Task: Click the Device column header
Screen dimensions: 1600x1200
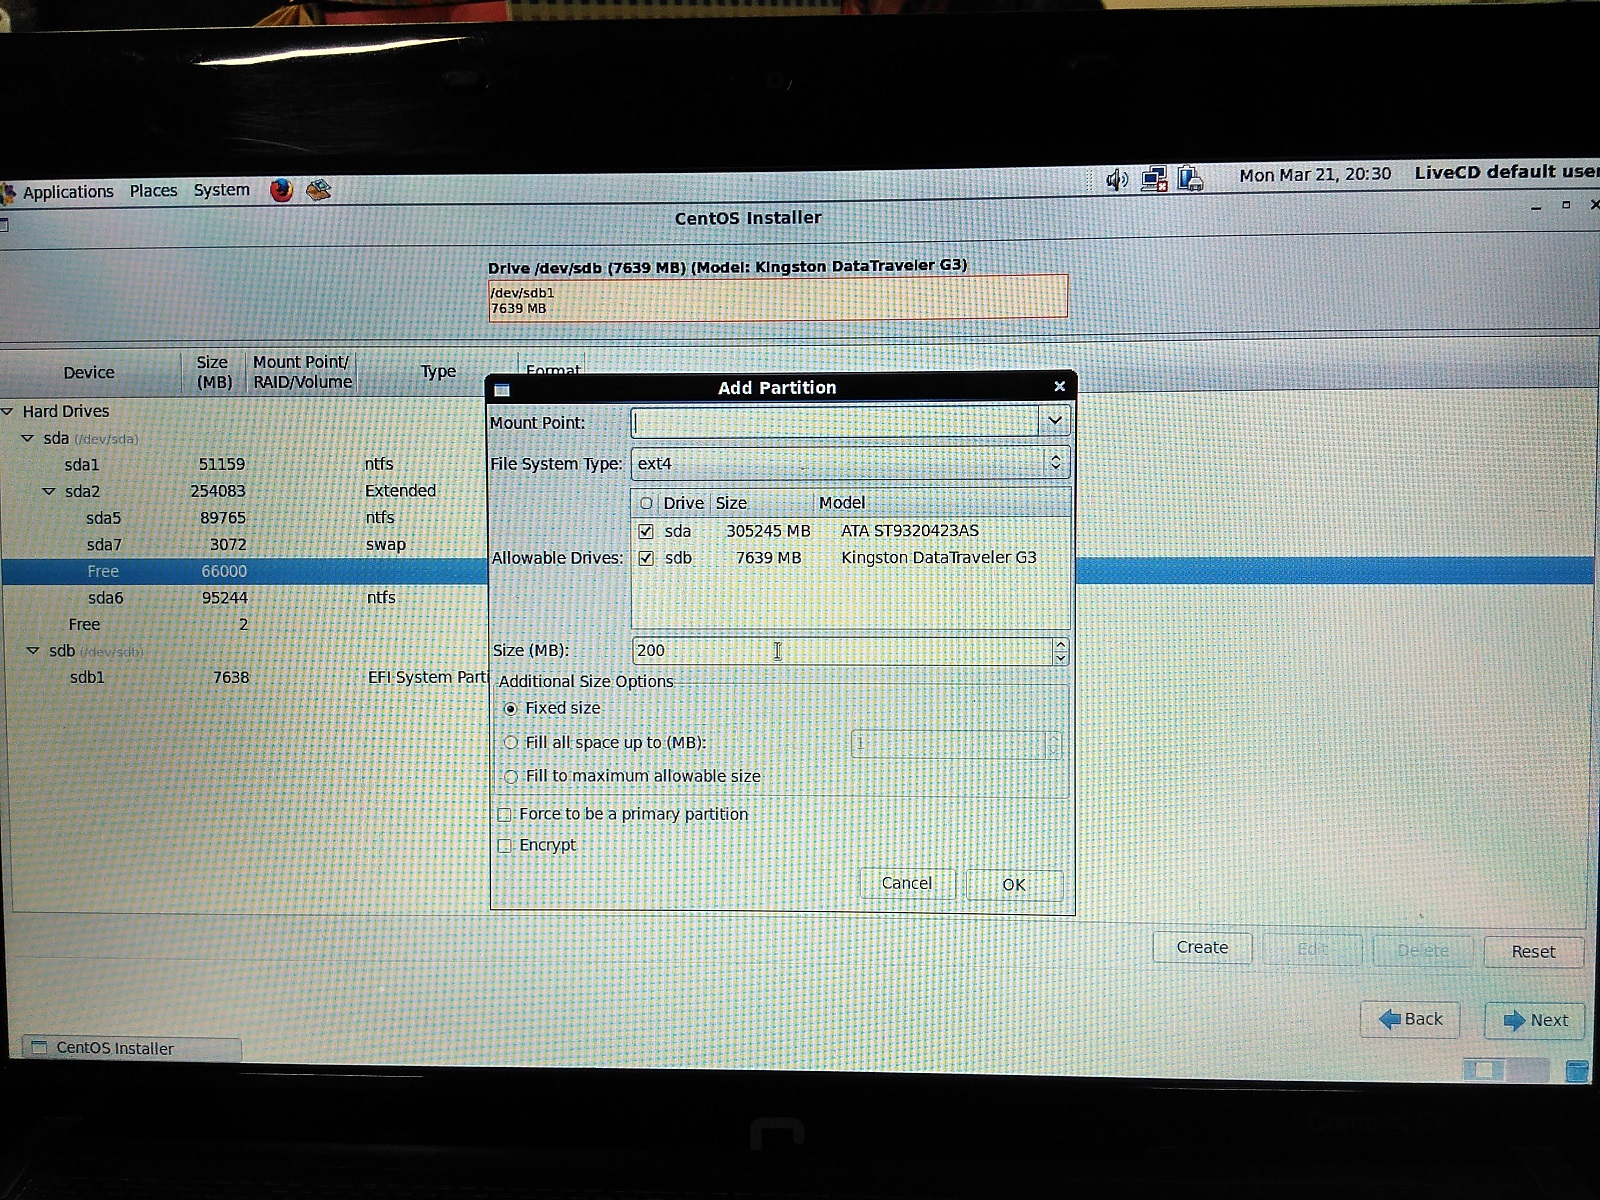Action: [89, 372]
